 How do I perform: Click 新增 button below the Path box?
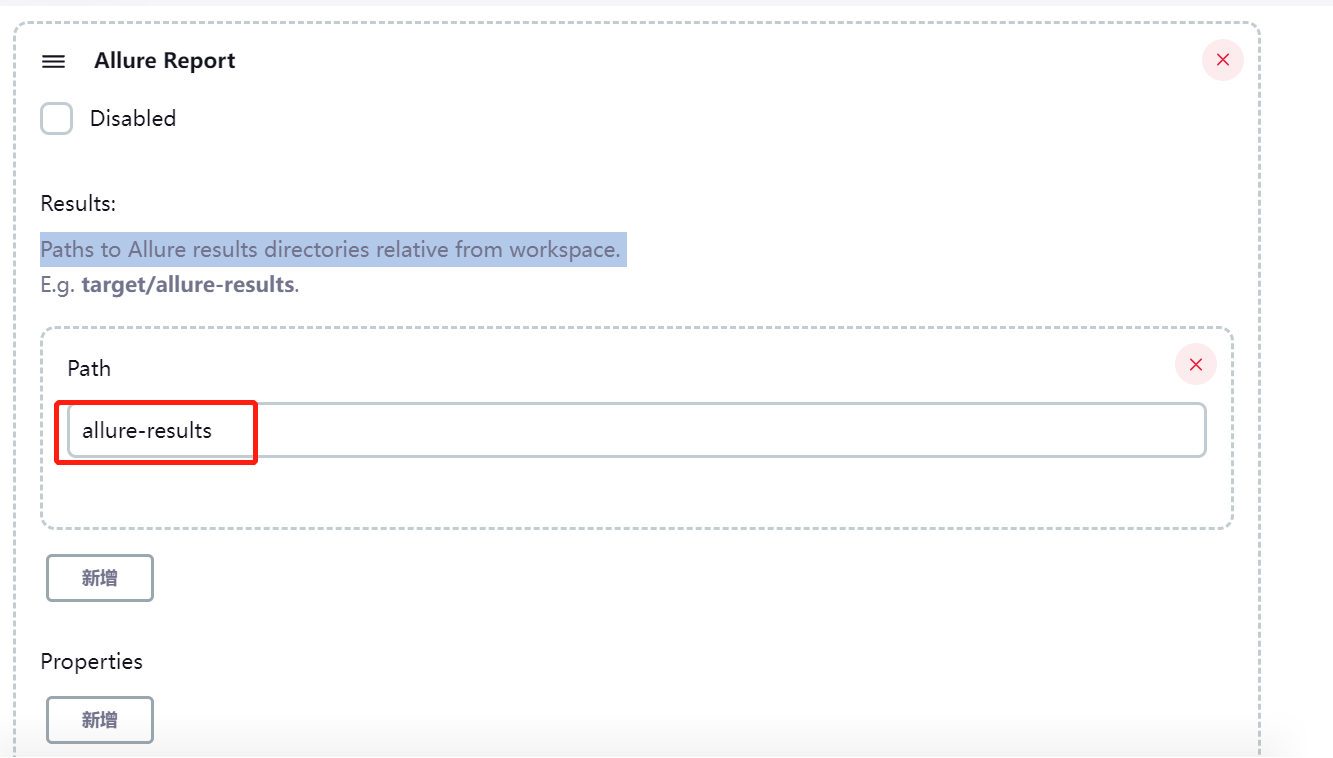100,578
